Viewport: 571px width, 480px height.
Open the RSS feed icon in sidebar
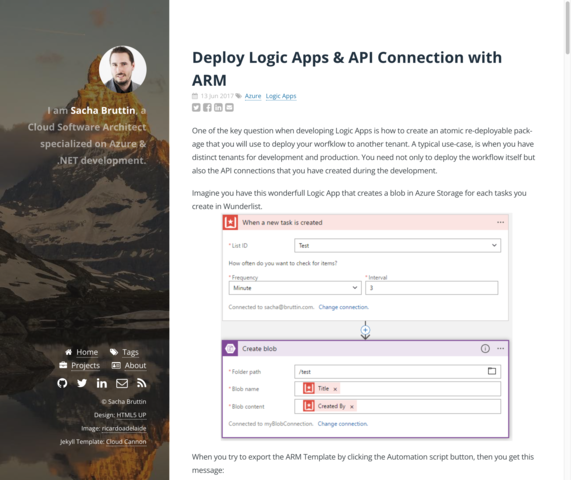(x=142, y=383)
